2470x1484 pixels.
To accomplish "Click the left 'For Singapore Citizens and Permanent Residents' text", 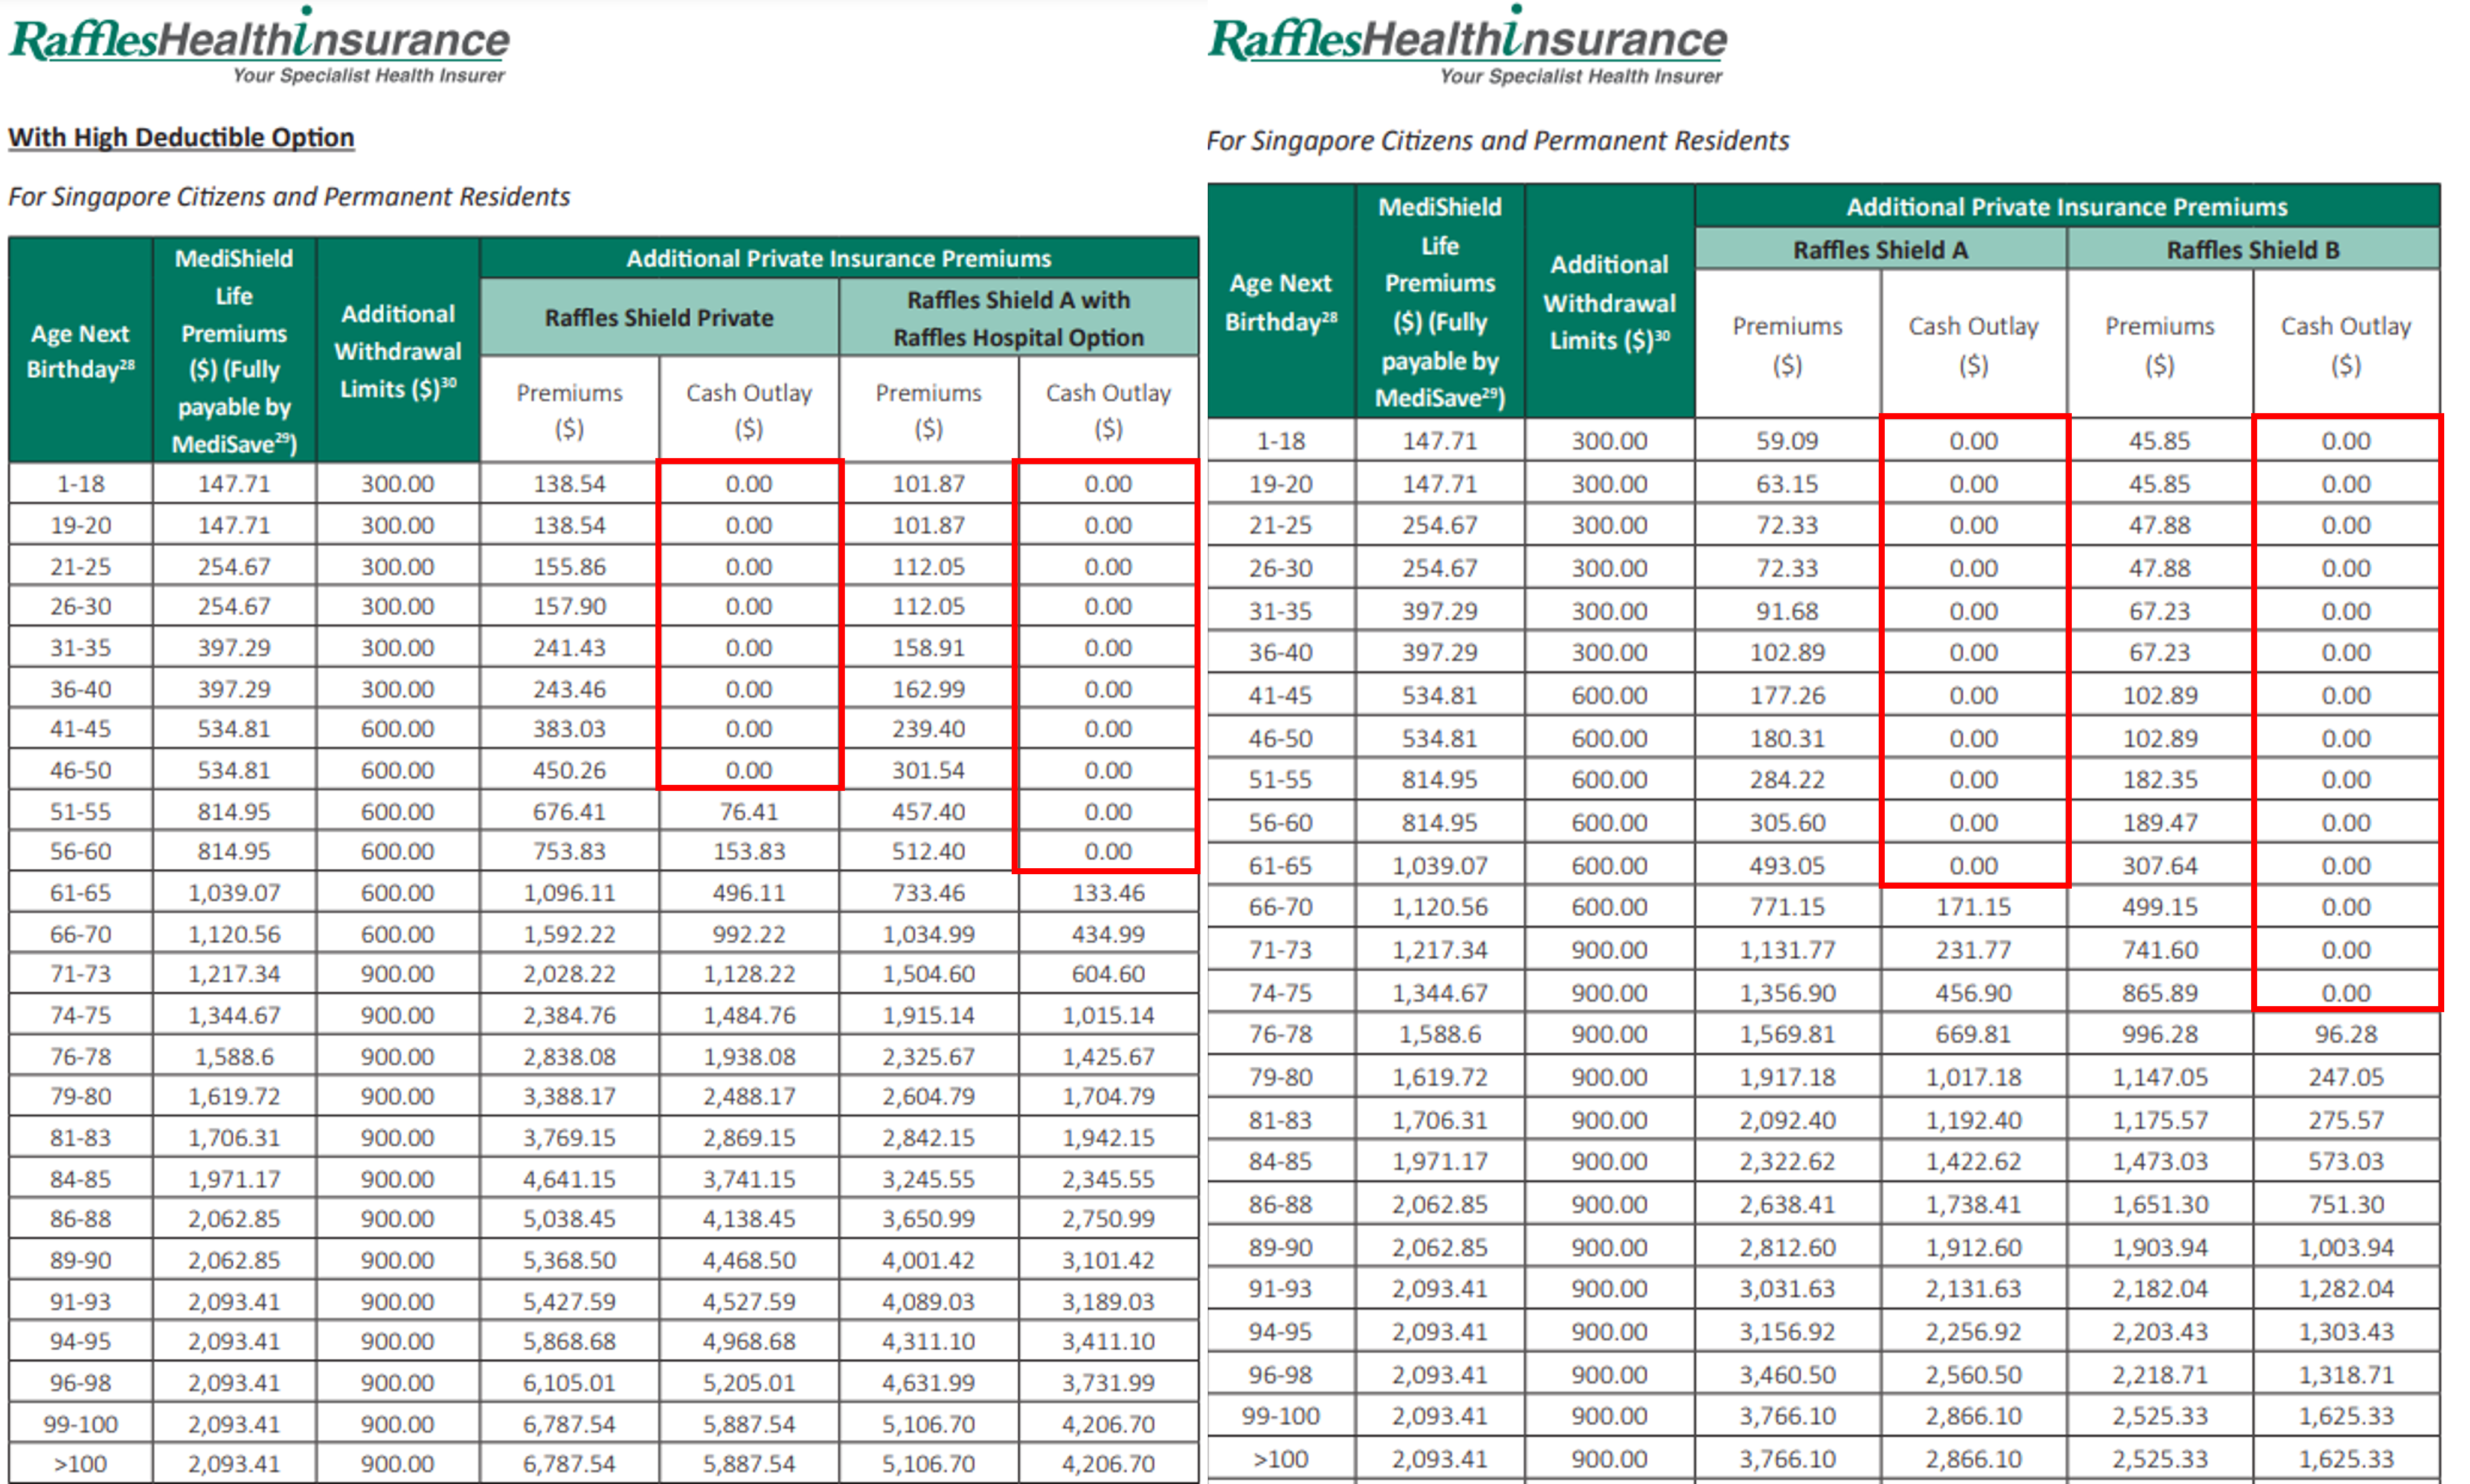I will [x=289, y=196].
